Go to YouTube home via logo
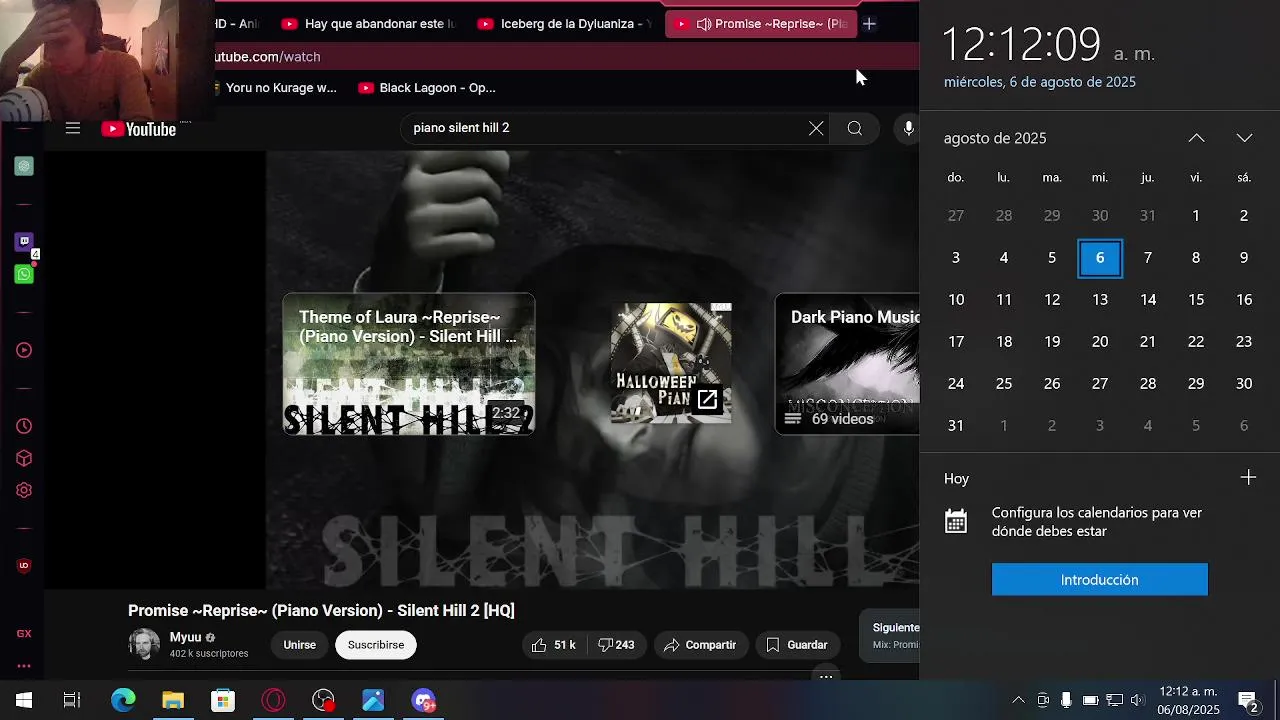Image resolution: width=1280 pixels, height=720 pixels. tap(139, 129)
